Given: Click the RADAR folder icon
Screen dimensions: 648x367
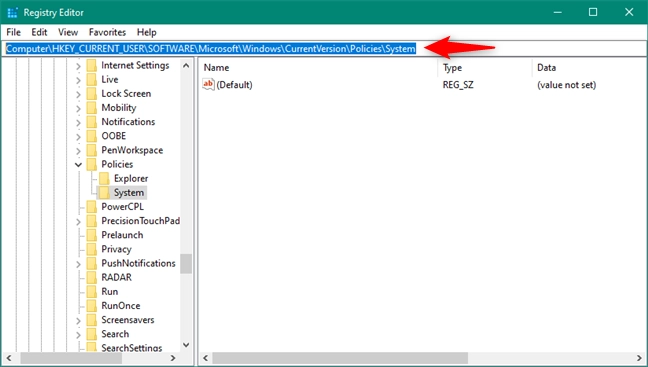Looking at the screenshot, I should pyautogui.click(x=92, y=277).
